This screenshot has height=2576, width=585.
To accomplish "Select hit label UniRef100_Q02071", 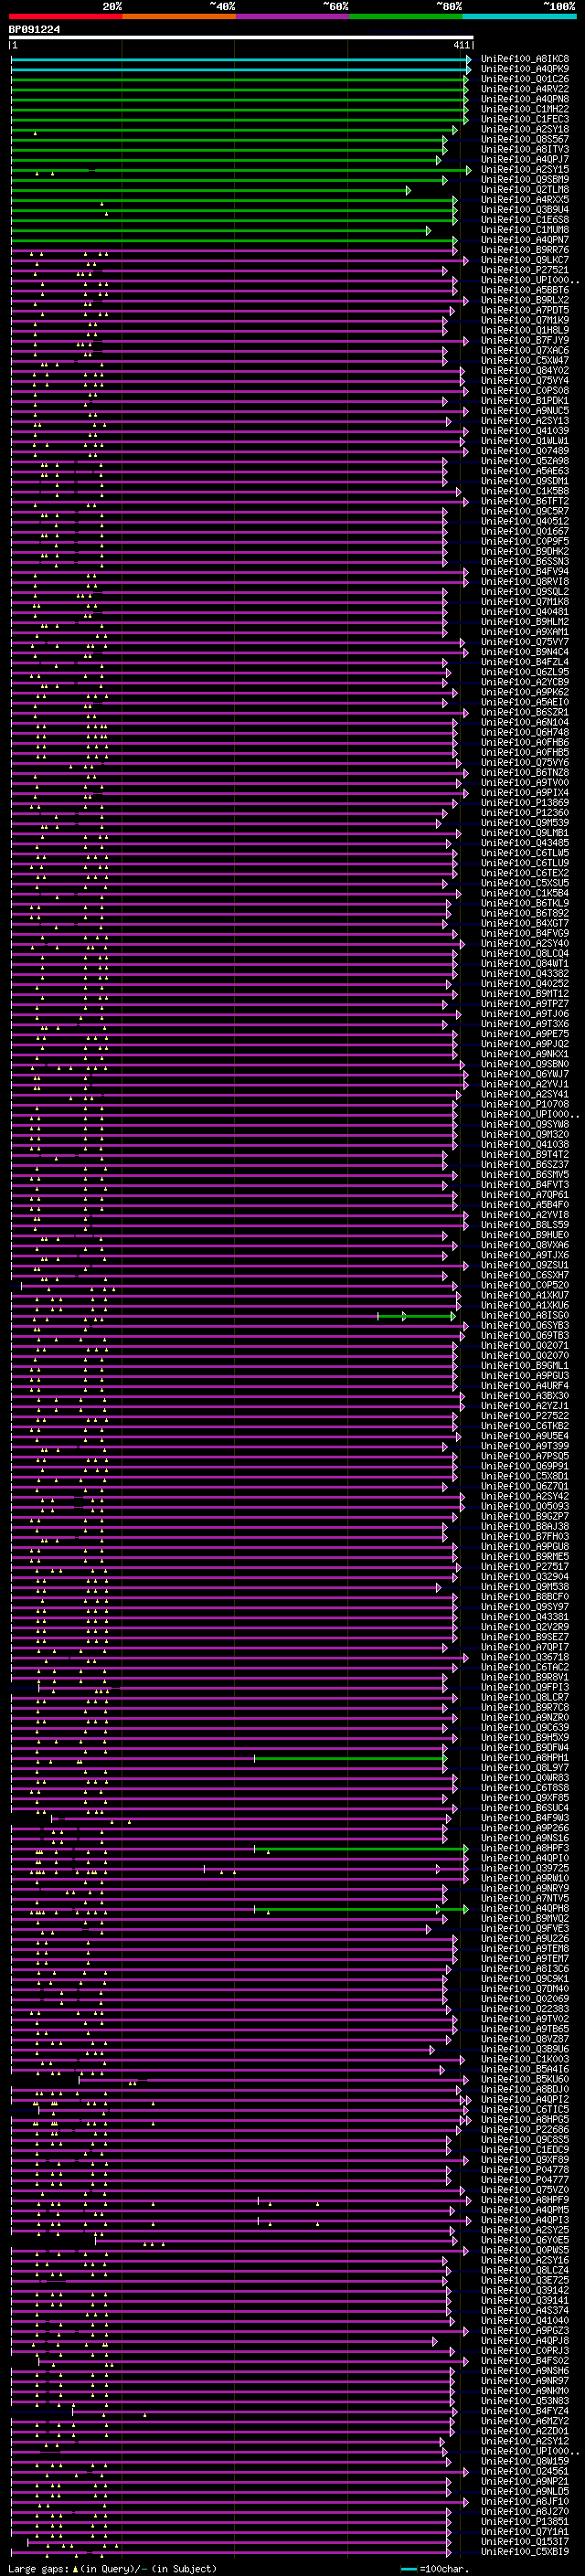I will (x=524, y=1346).
